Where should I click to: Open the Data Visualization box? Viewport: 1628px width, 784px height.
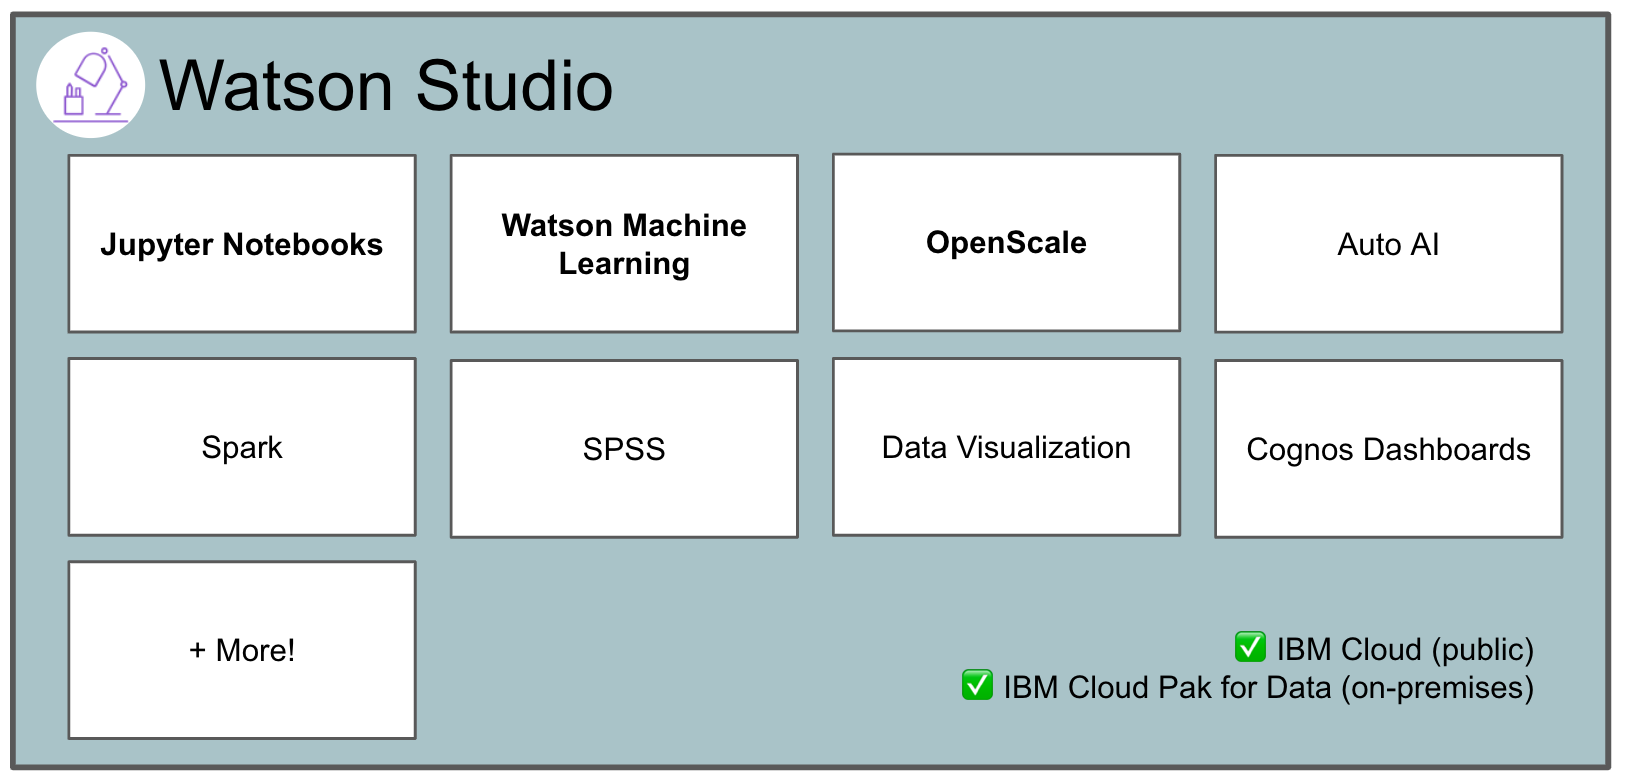click(1006, 447)
